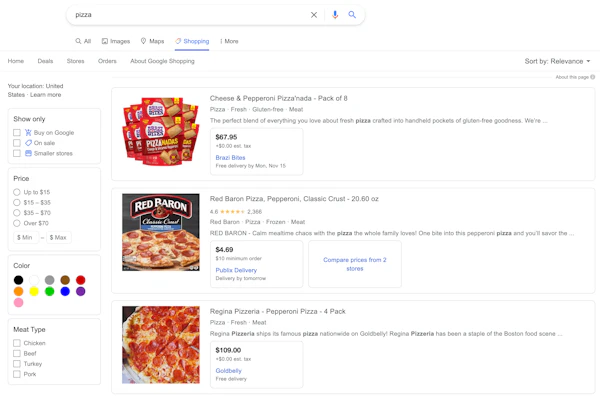Filter by red color swatch
Viewport: 600px width, 397px height.
coord(80,280)
